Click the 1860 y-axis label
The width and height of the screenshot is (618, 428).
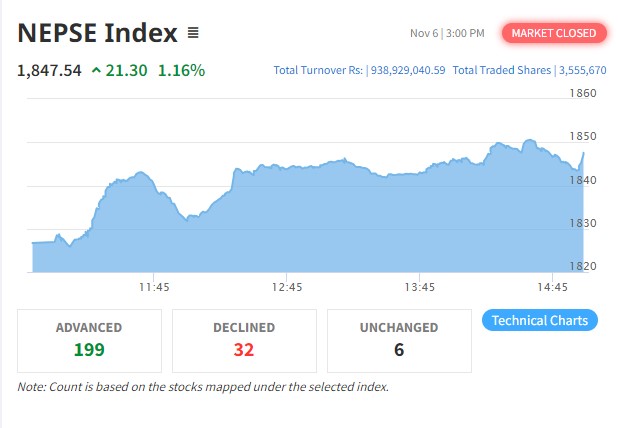(x=583, y=93)
